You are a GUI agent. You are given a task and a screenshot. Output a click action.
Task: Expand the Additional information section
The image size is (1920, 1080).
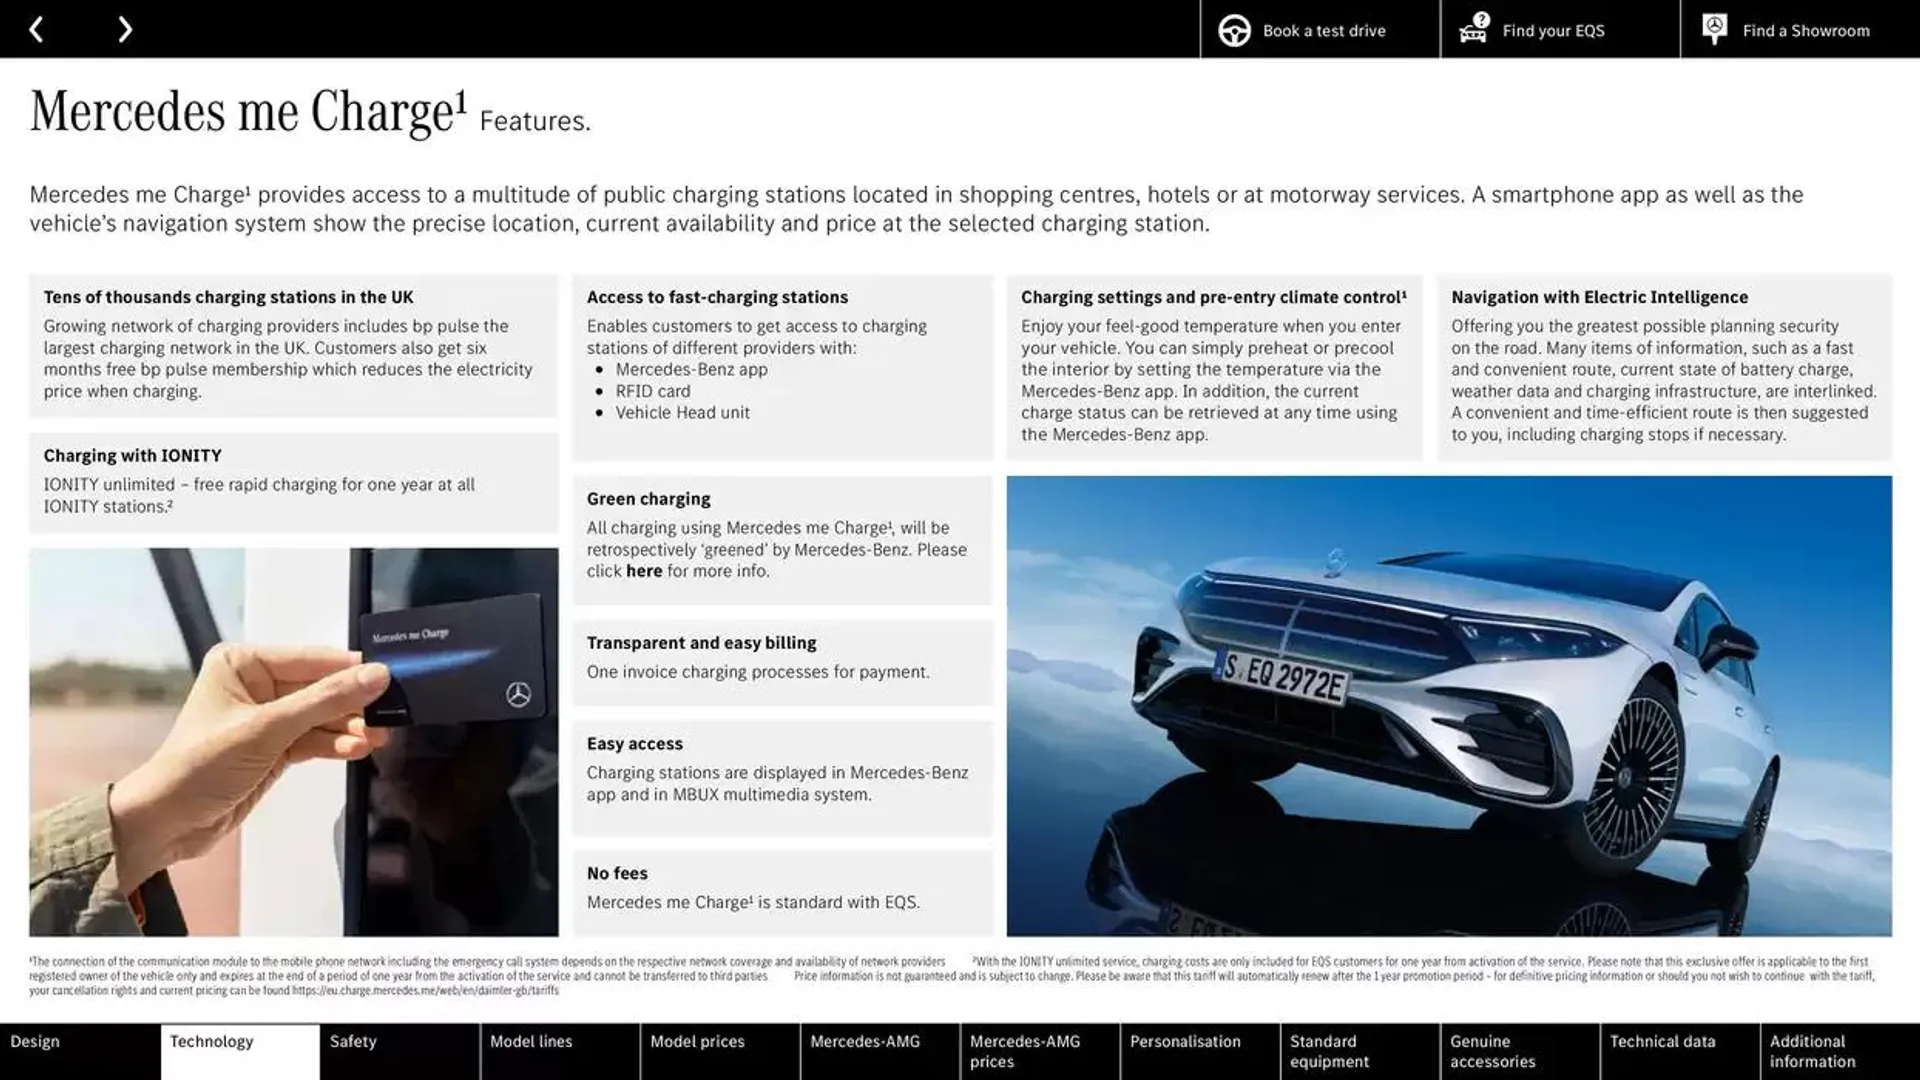pos(1836,1051)
